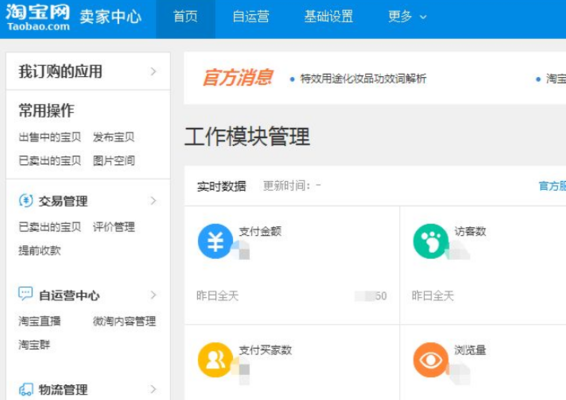Open the 自运营中心 heading

(69, 296)
